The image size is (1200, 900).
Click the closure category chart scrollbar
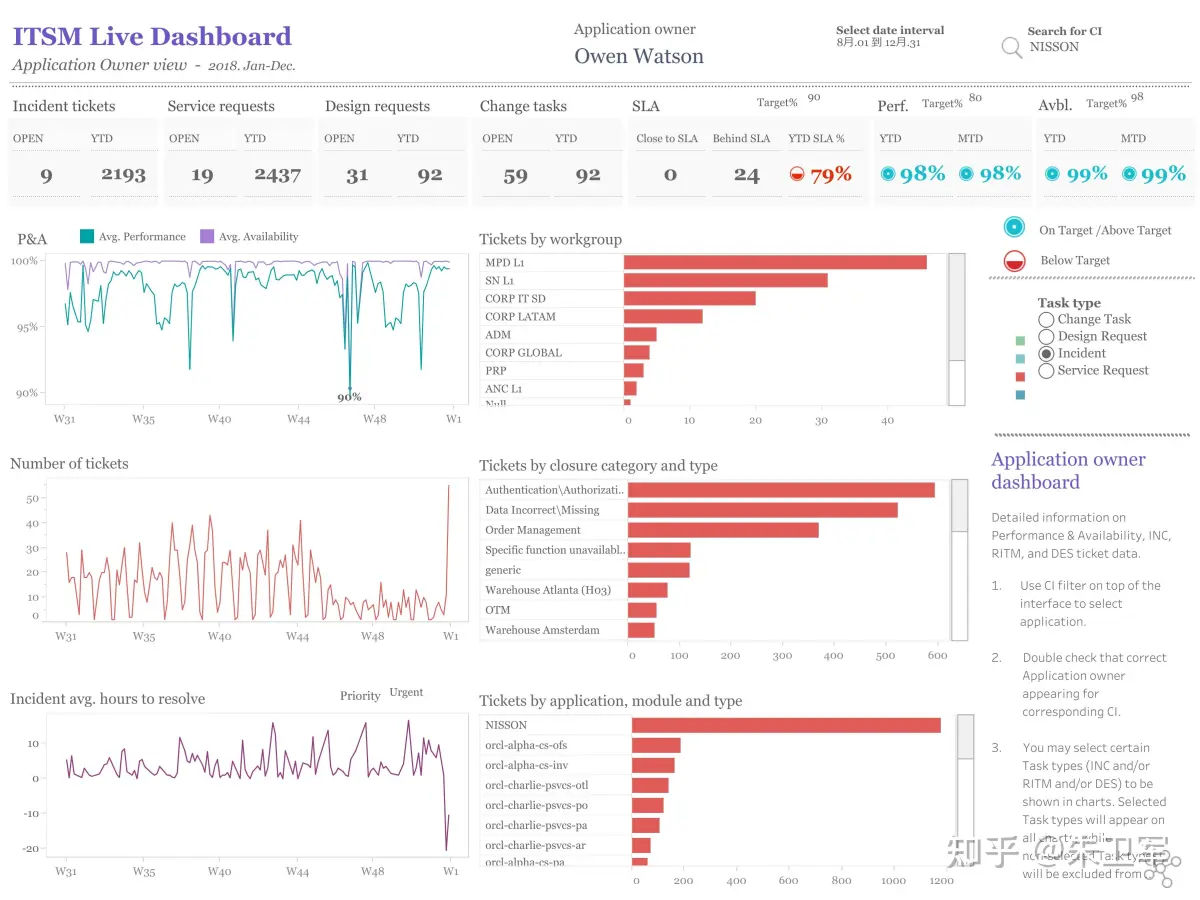(x=959, y=560)
